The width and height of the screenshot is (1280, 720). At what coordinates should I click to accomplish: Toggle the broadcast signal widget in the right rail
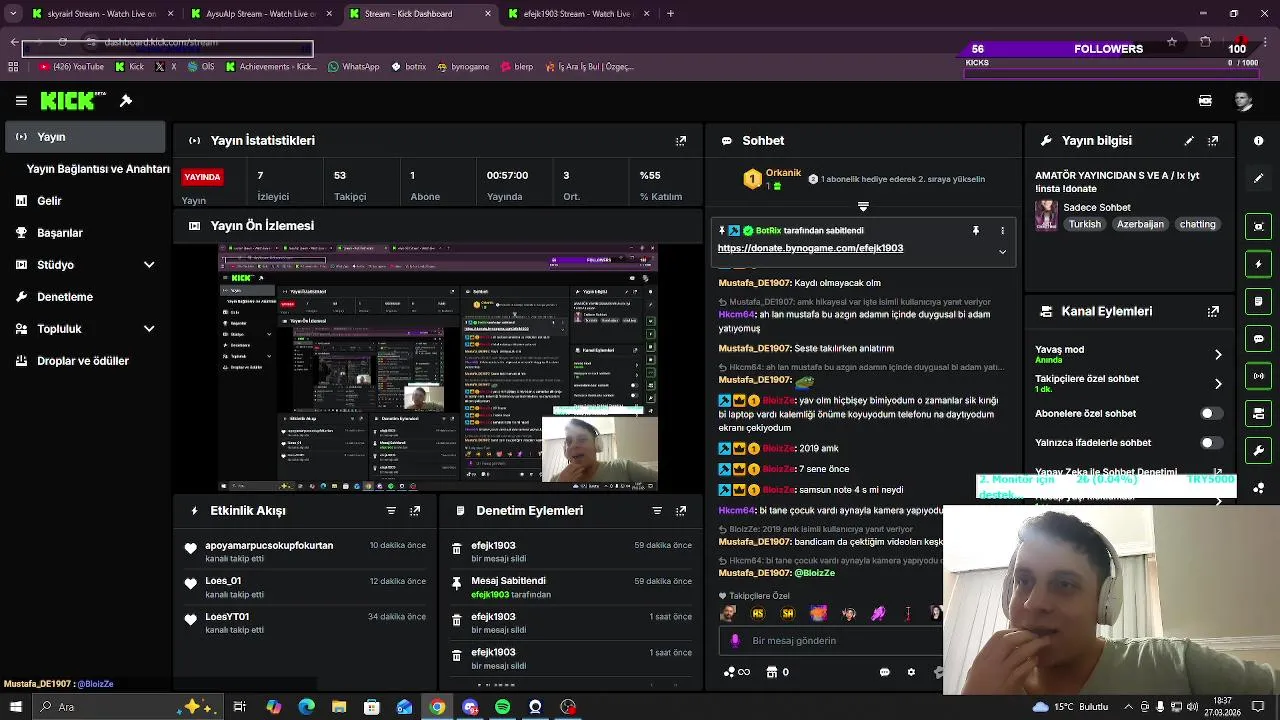tap(1259, 376)
